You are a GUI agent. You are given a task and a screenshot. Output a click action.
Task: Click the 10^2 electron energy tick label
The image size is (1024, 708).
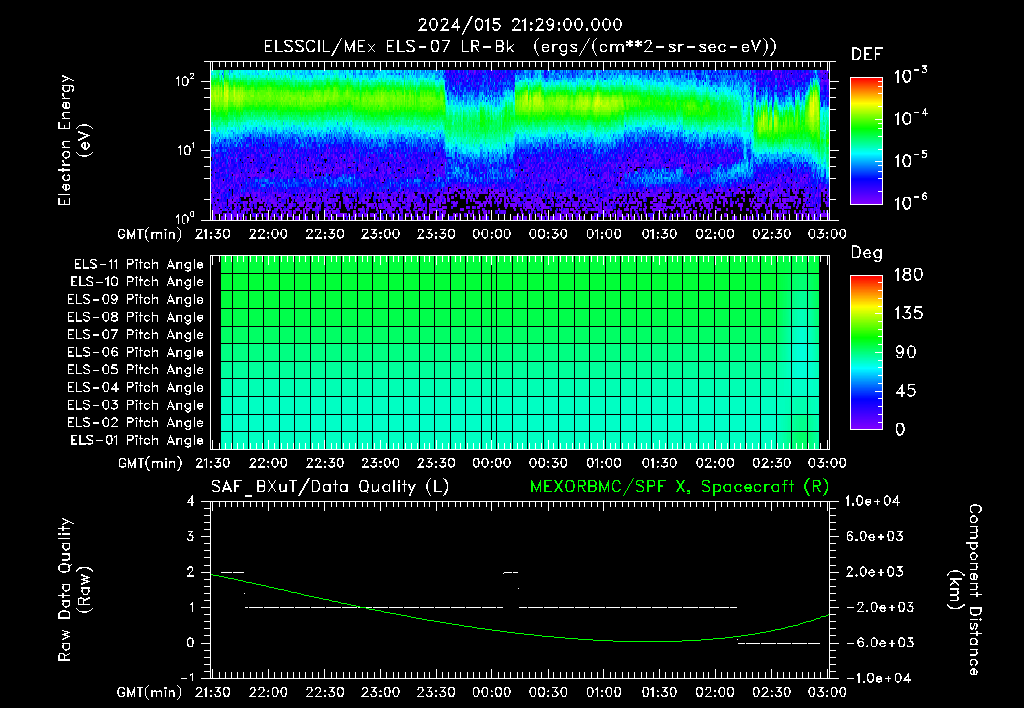185,81
